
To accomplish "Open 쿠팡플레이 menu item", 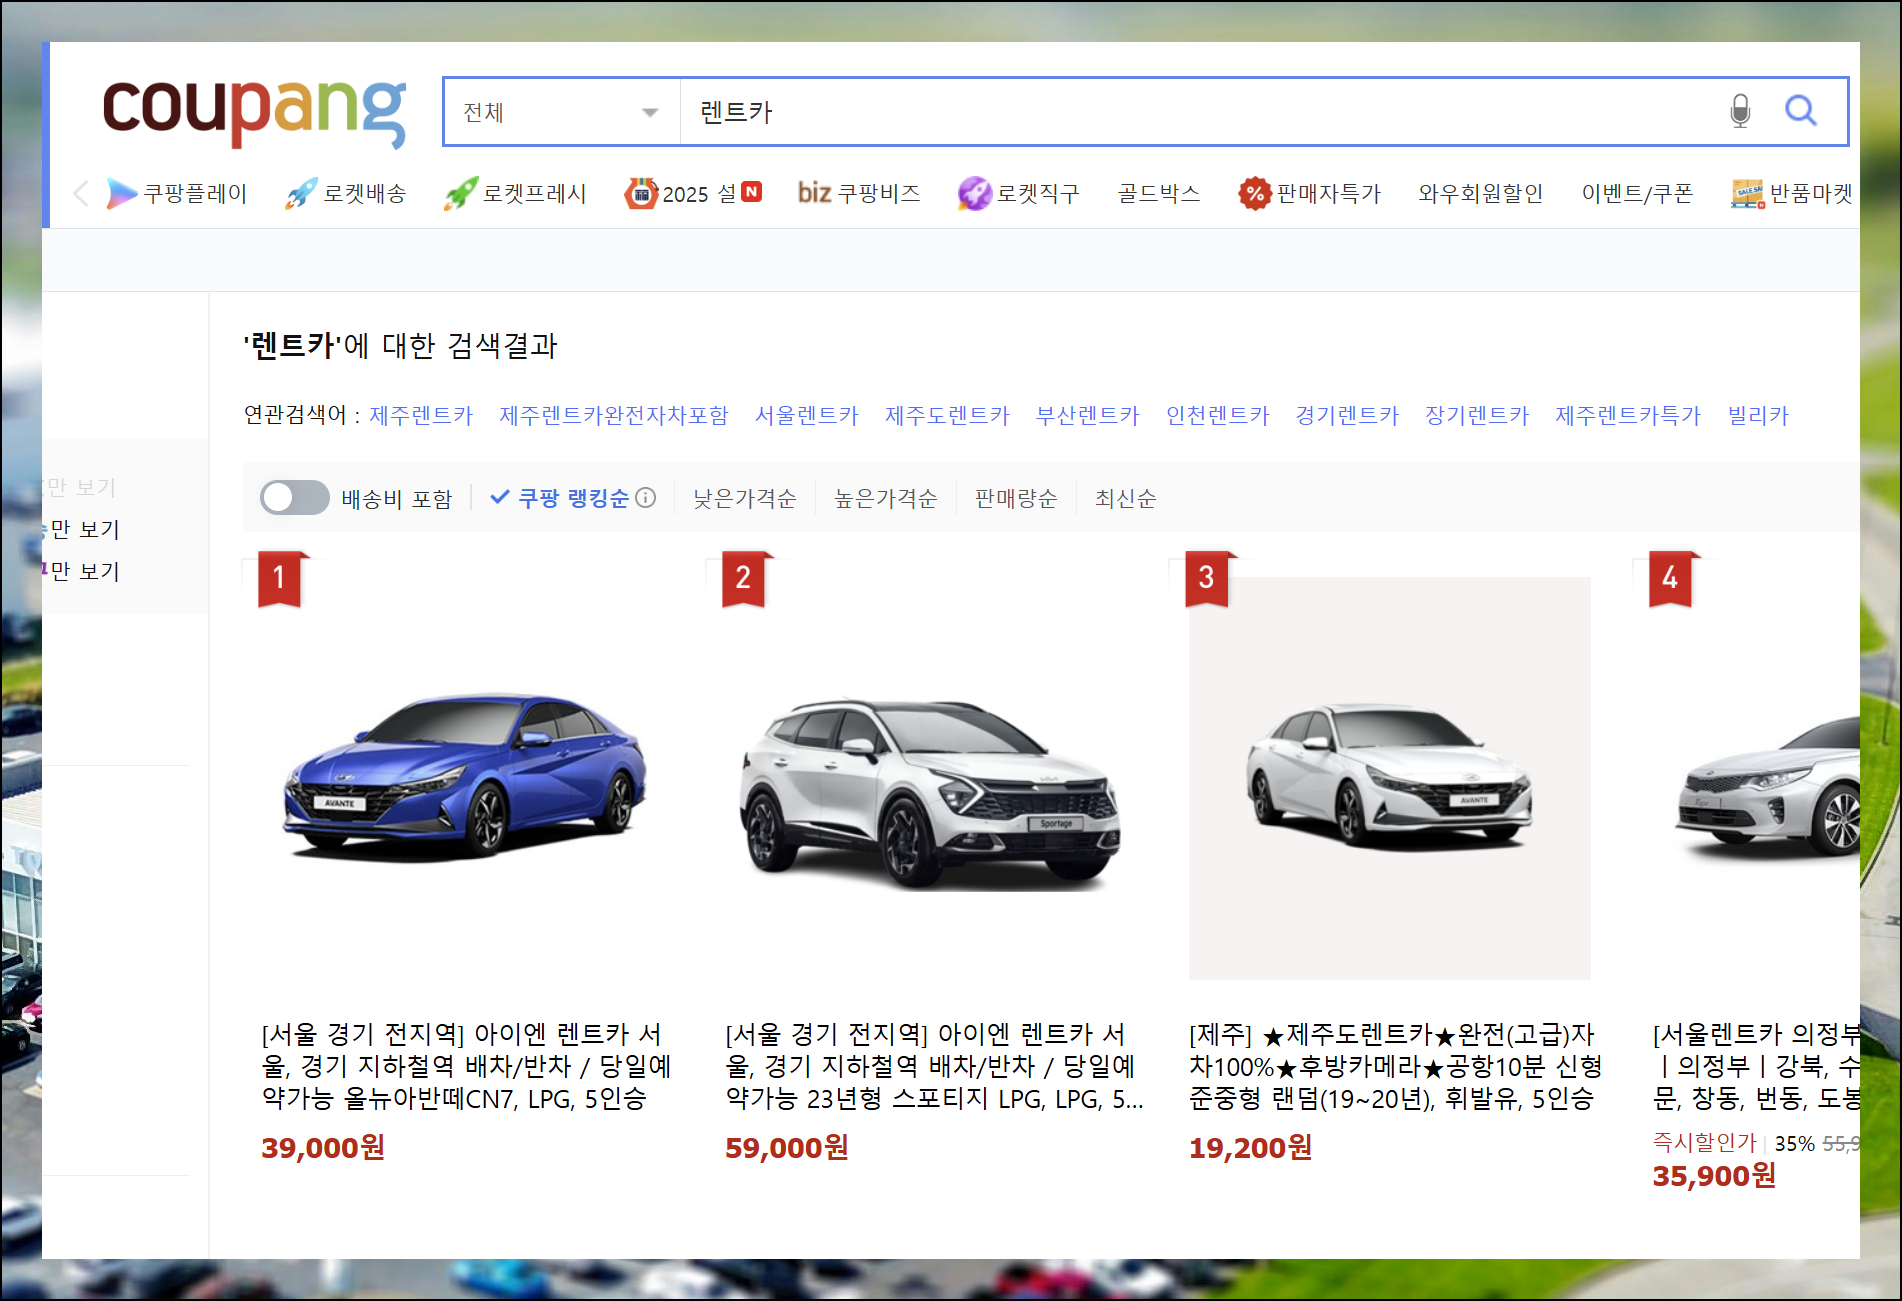I will click(177, 194).
